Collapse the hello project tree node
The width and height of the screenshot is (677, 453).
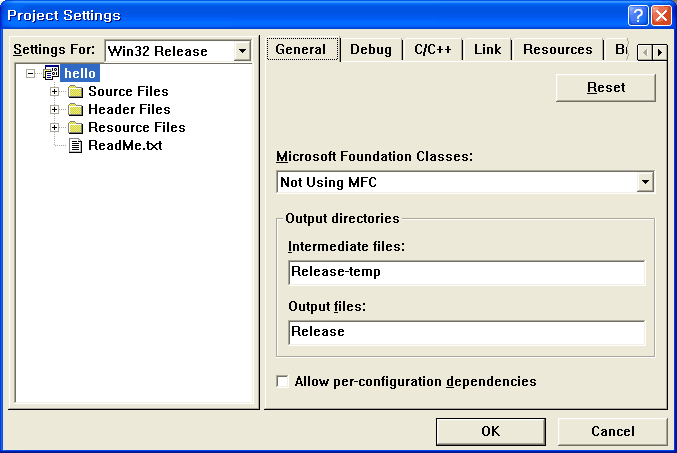coord(33,74)
